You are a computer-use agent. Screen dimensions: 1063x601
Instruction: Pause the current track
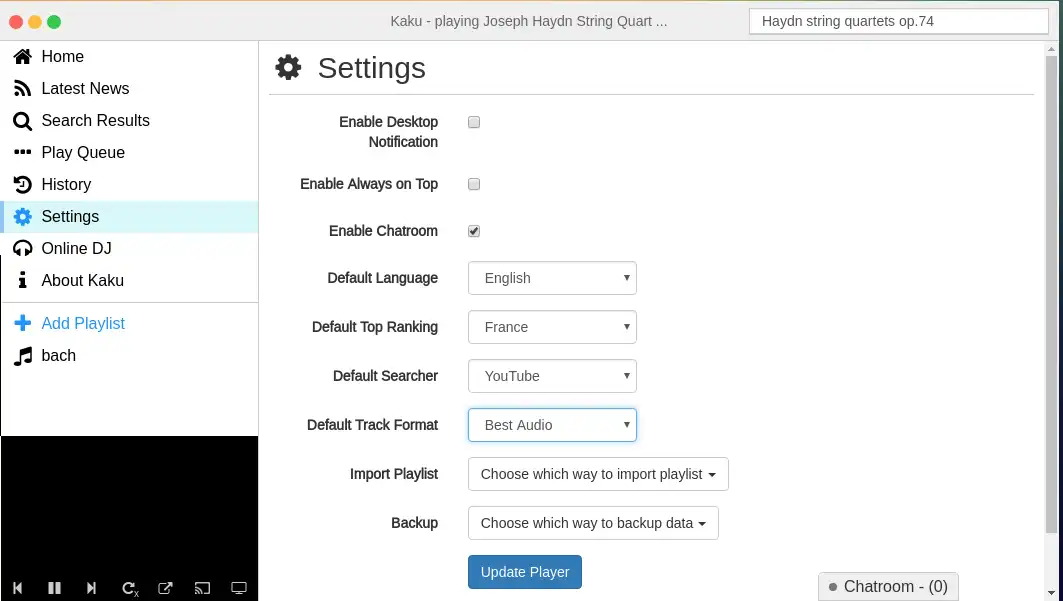(x=54, y=588)
